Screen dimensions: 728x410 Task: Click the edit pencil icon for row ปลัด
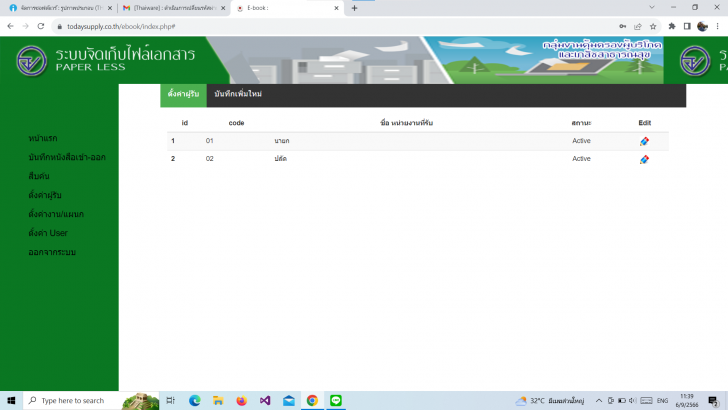[x=644, y=159]
